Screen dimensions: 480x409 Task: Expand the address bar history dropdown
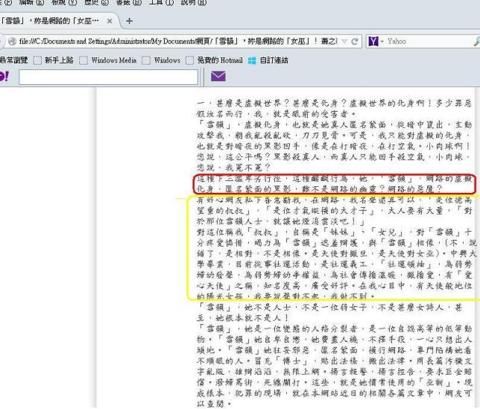coord(345,41)
